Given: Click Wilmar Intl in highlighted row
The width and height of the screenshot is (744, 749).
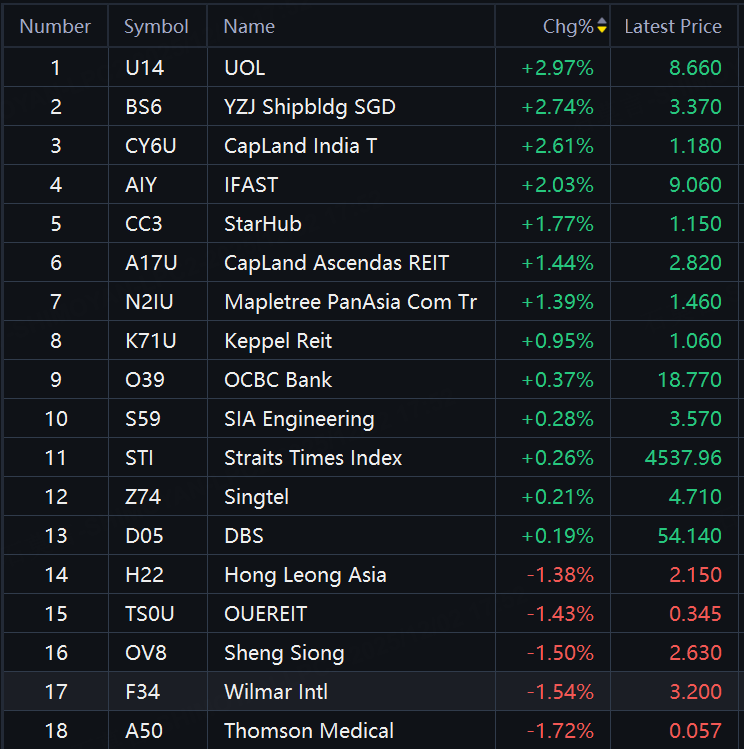Looking at the screenshot, I should [x=276, y=692].
